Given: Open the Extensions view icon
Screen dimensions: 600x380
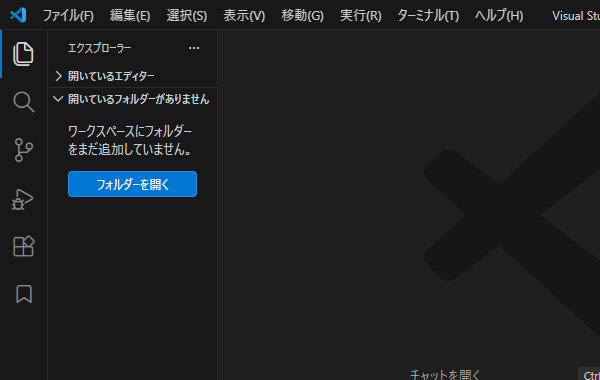Looking at the screenshot, I should (x=24, y=246).
